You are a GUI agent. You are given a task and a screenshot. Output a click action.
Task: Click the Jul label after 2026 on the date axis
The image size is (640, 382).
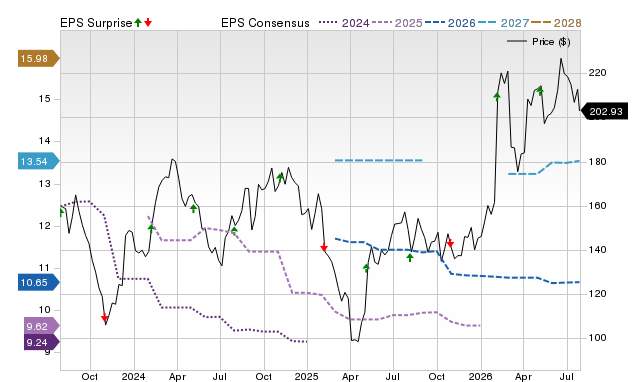point(567,376)
